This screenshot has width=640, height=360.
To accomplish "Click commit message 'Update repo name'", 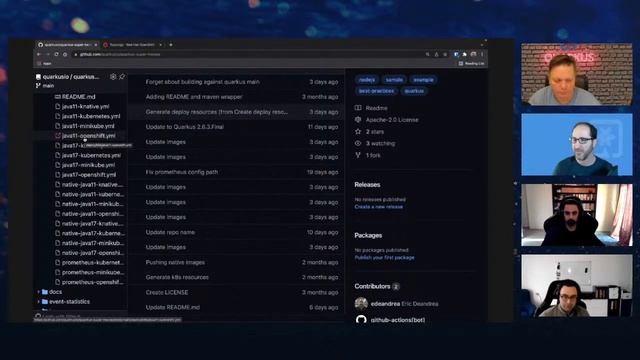I will tap(170, 232).
